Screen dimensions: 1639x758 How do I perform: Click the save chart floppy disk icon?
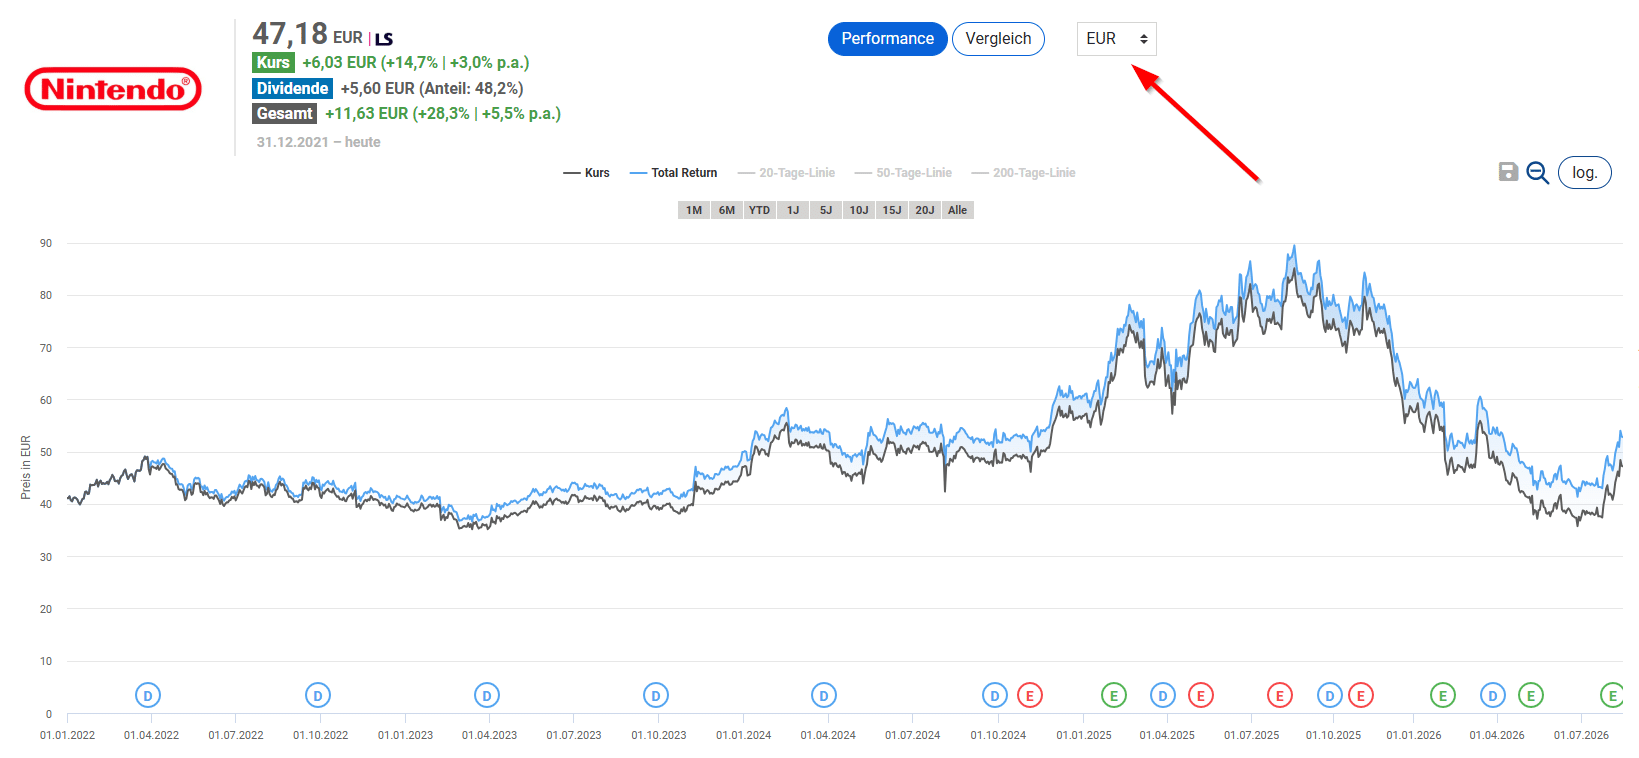click(1508, 172)
